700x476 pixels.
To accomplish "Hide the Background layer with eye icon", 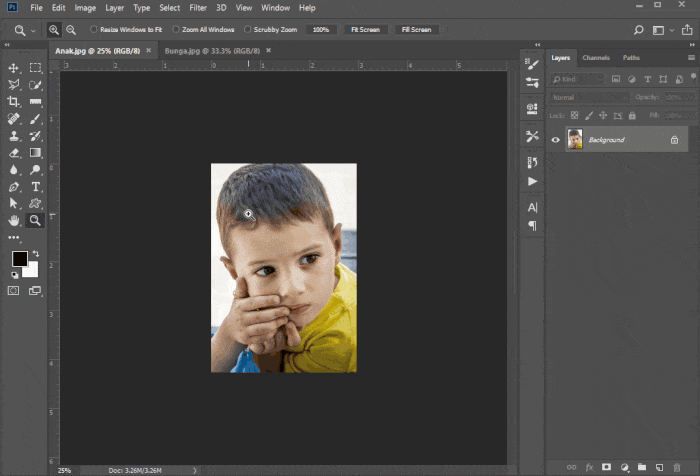I will point(555,140).
